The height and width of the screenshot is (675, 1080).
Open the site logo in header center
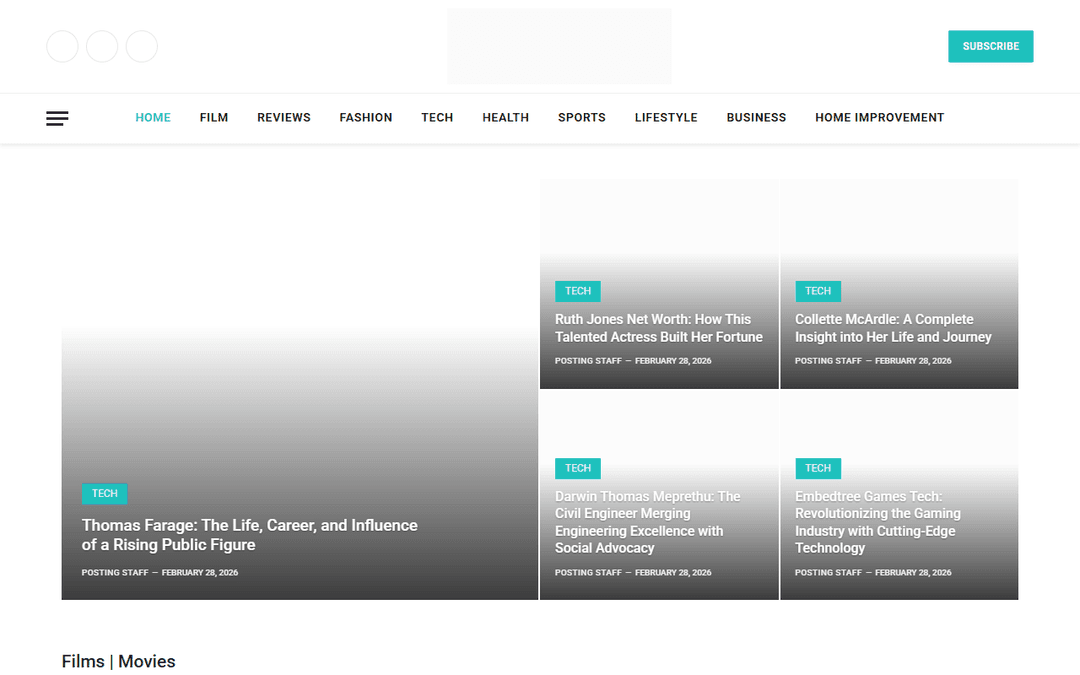[559, 46]
